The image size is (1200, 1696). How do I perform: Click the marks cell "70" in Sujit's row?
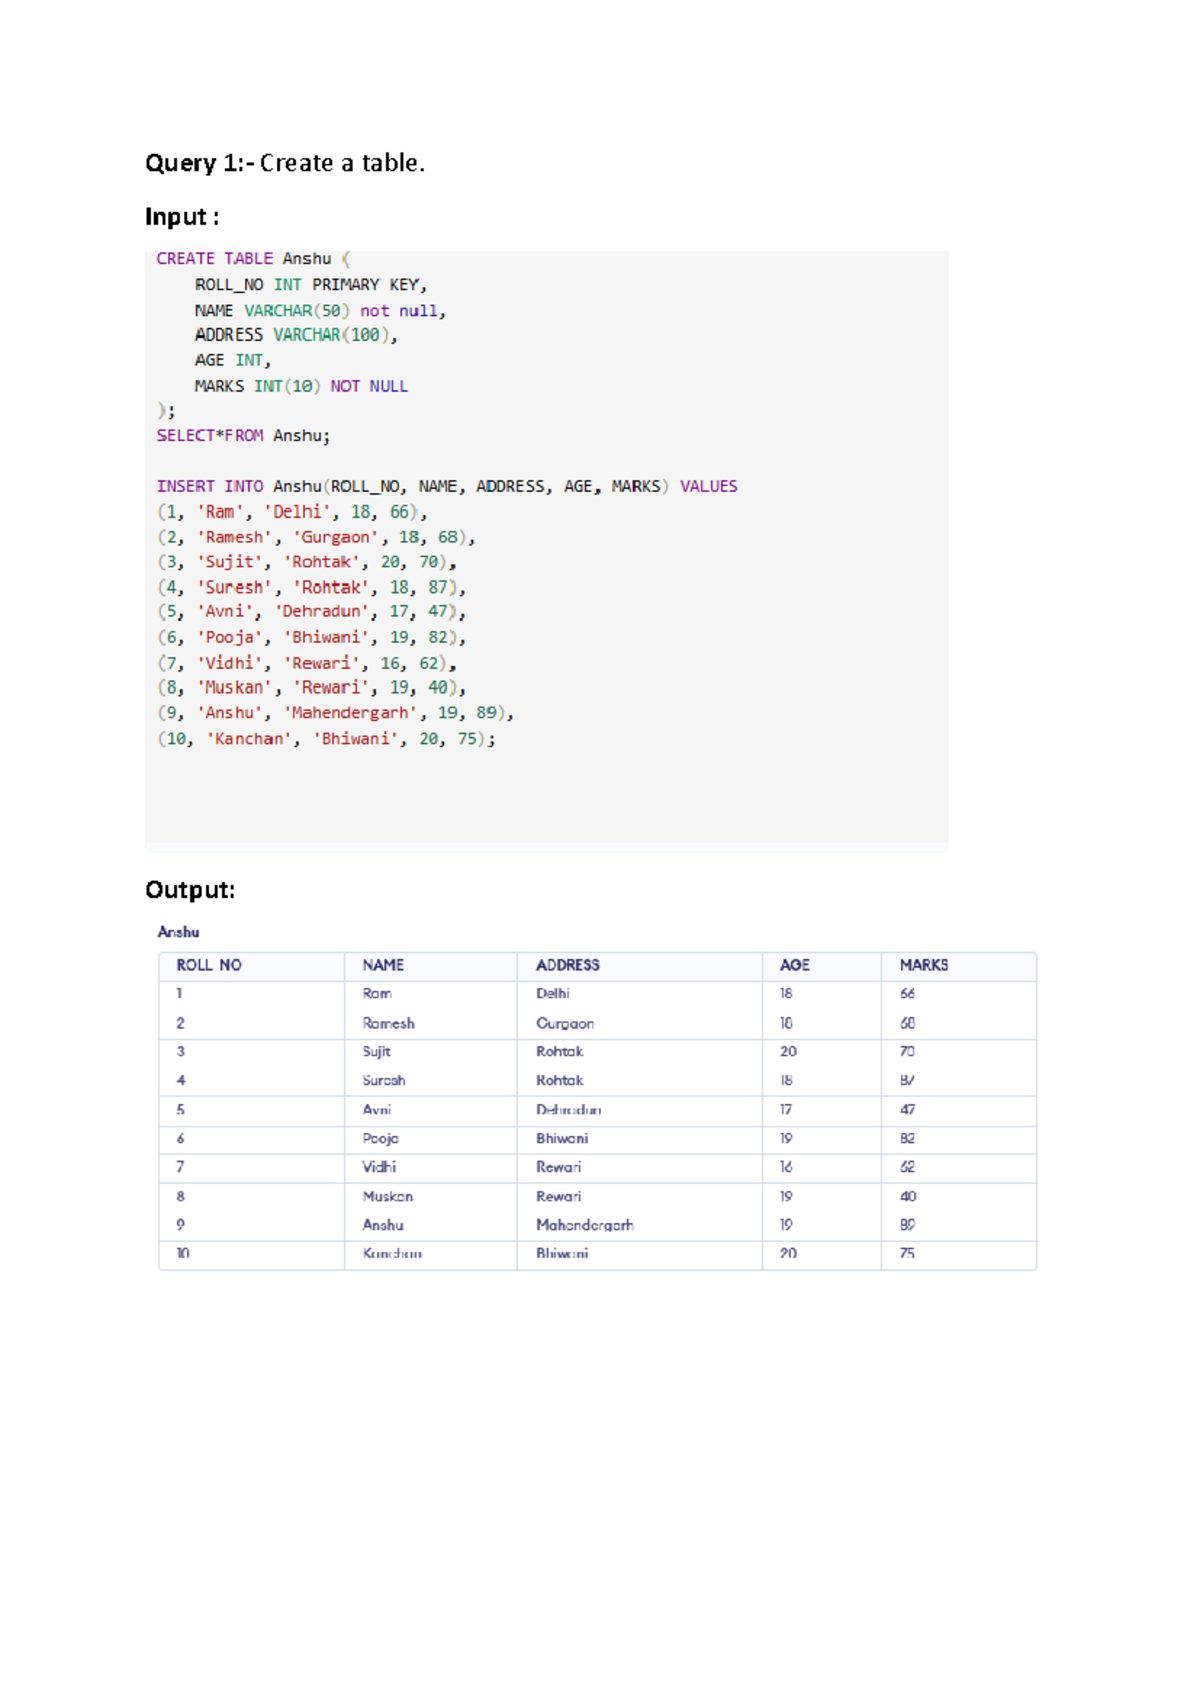pos(907,1052)
